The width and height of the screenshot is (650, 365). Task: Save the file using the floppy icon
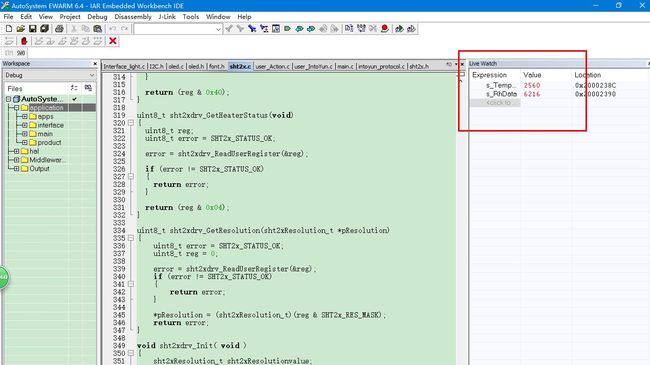(32, 29)
